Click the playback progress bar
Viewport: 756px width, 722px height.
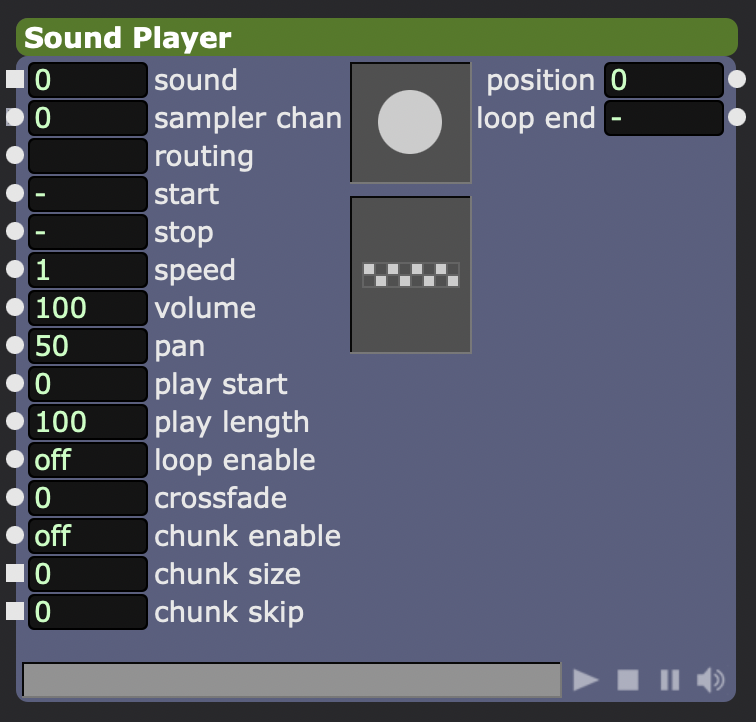291,680
